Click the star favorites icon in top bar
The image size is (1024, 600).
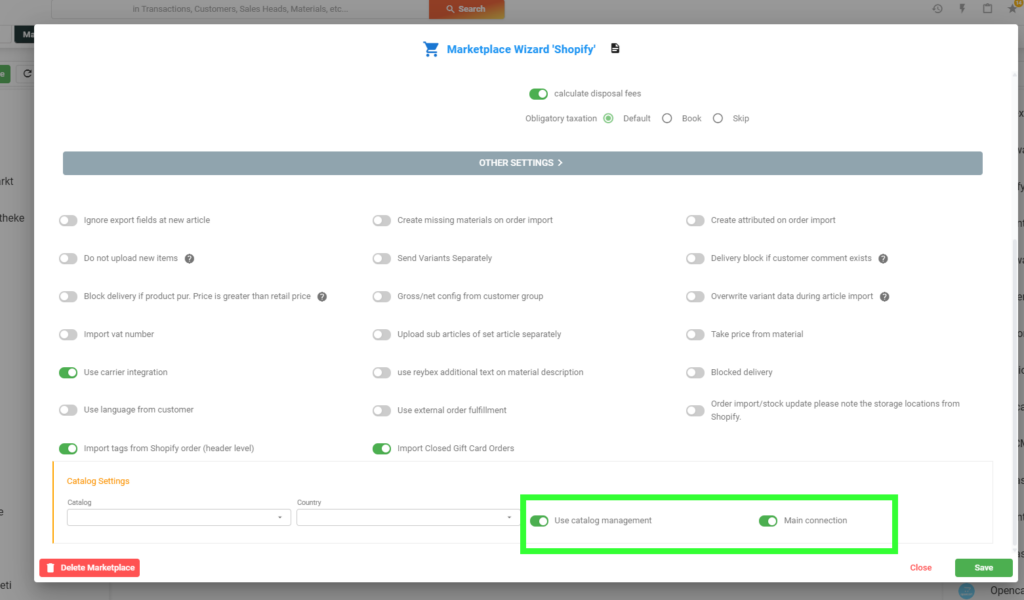coord(1012,8)
